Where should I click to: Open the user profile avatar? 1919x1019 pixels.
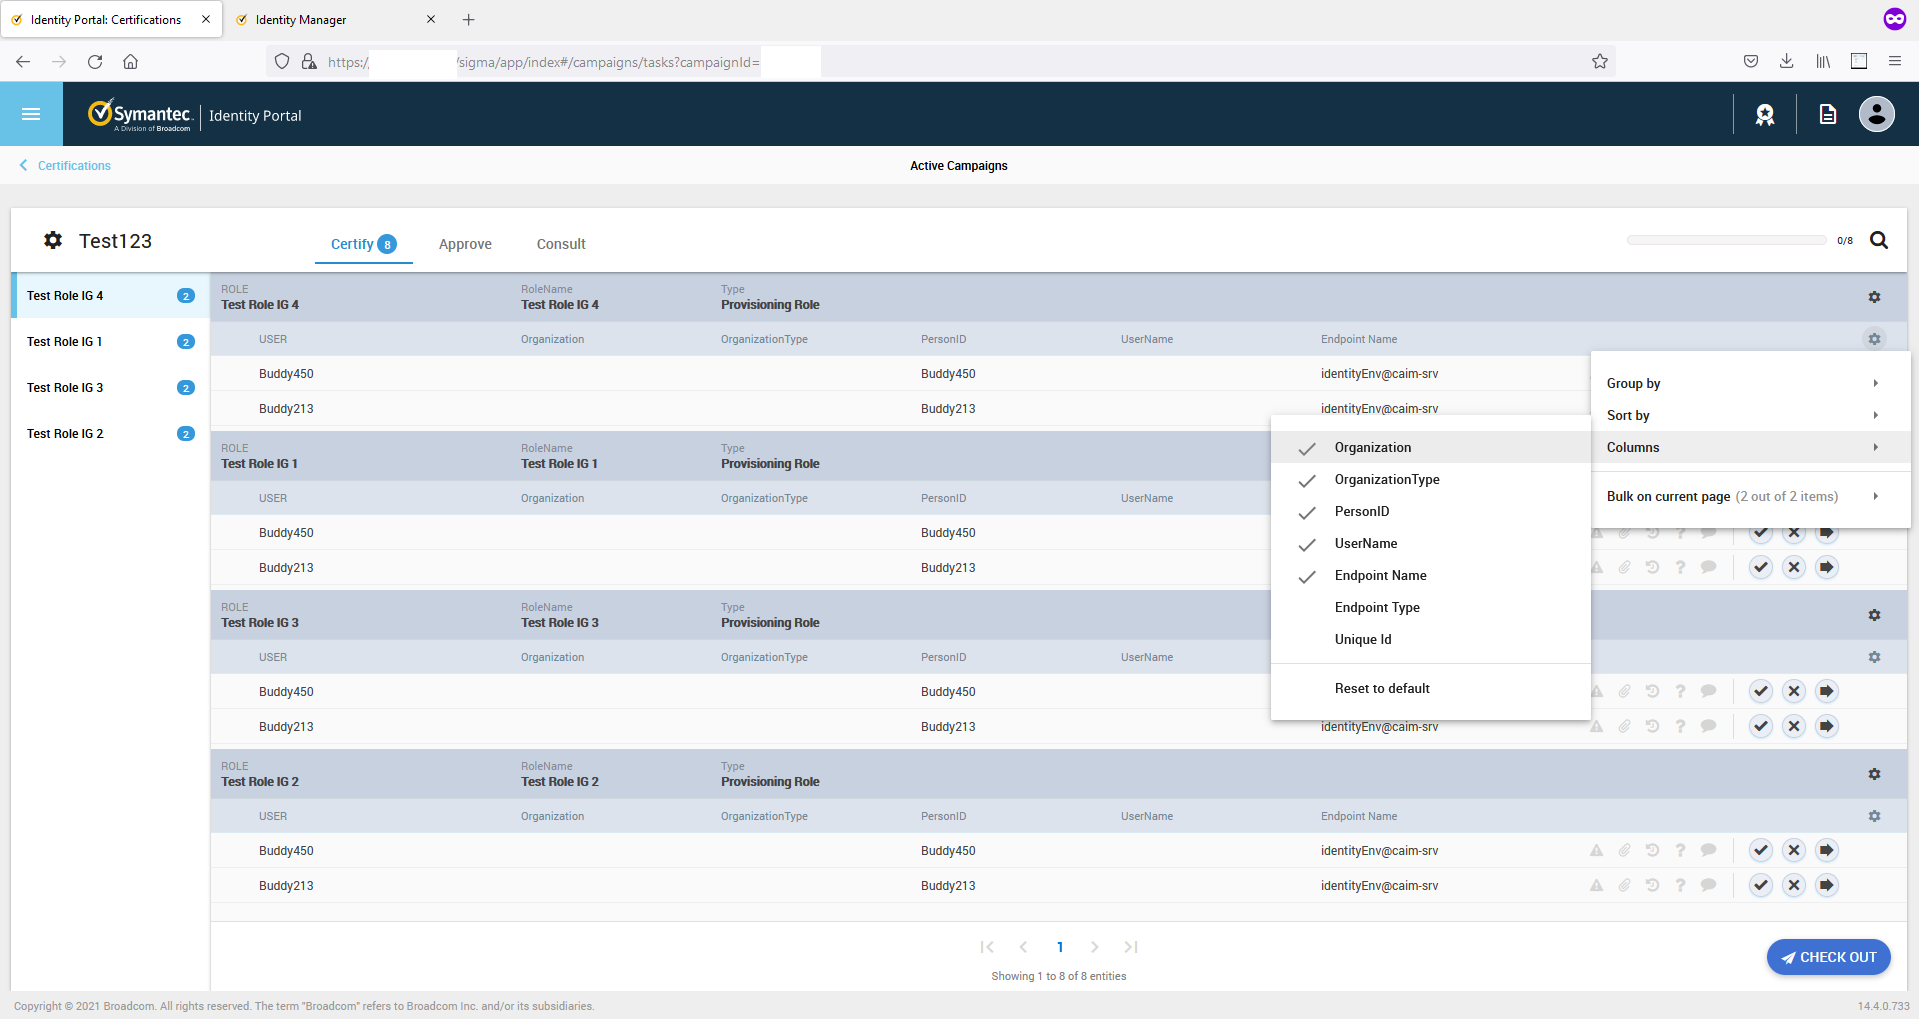pyautogui.click(x=1876, y=114)
